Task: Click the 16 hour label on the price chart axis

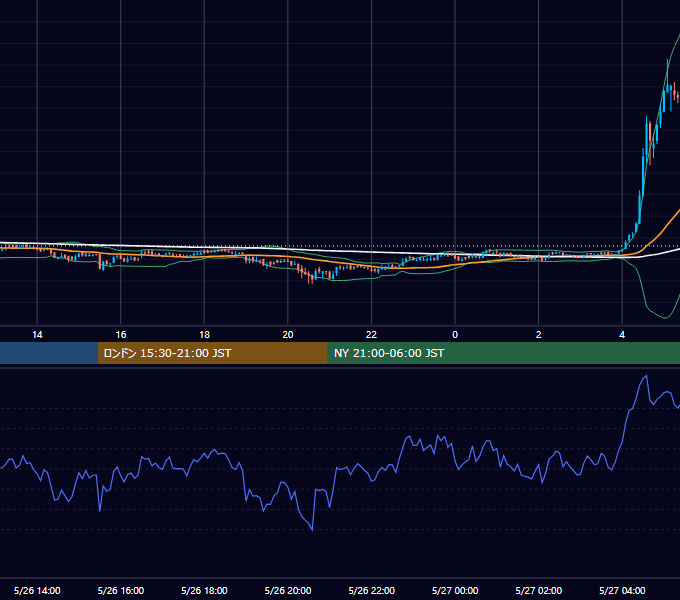Action: [x=121, y=335]
